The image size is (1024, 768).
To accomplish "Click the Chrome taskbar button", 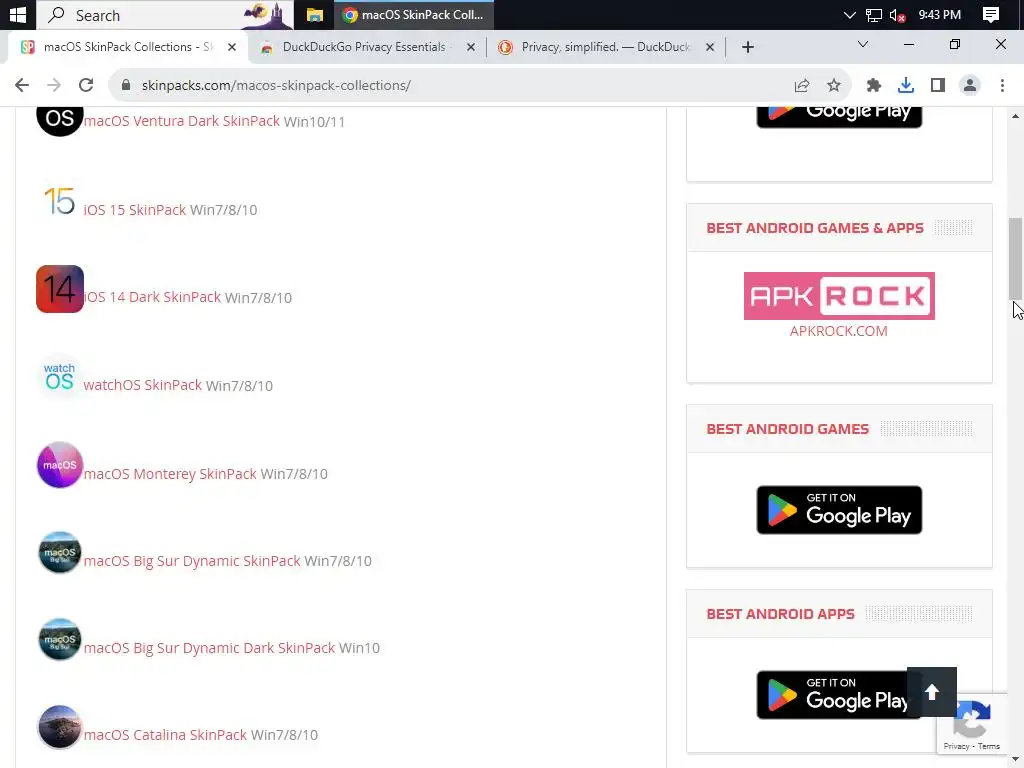I will tap(414, 14).
